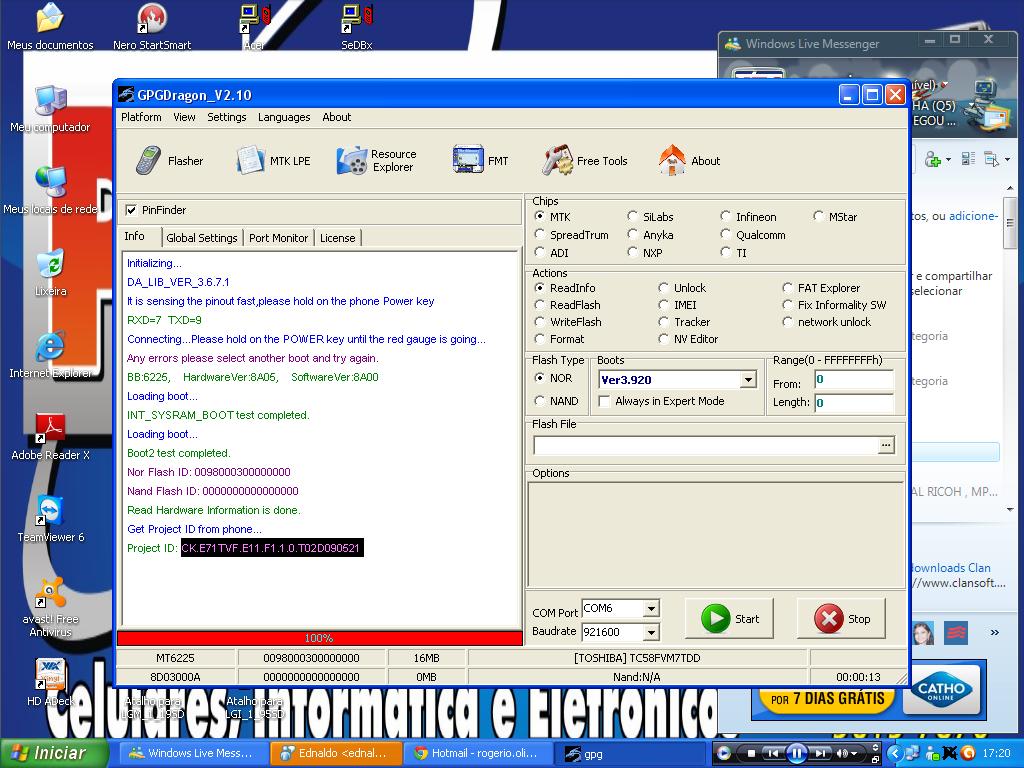The image size is (1024, 768).
Task: Click the red 100% progress bar
Action: tap(319, 638)
